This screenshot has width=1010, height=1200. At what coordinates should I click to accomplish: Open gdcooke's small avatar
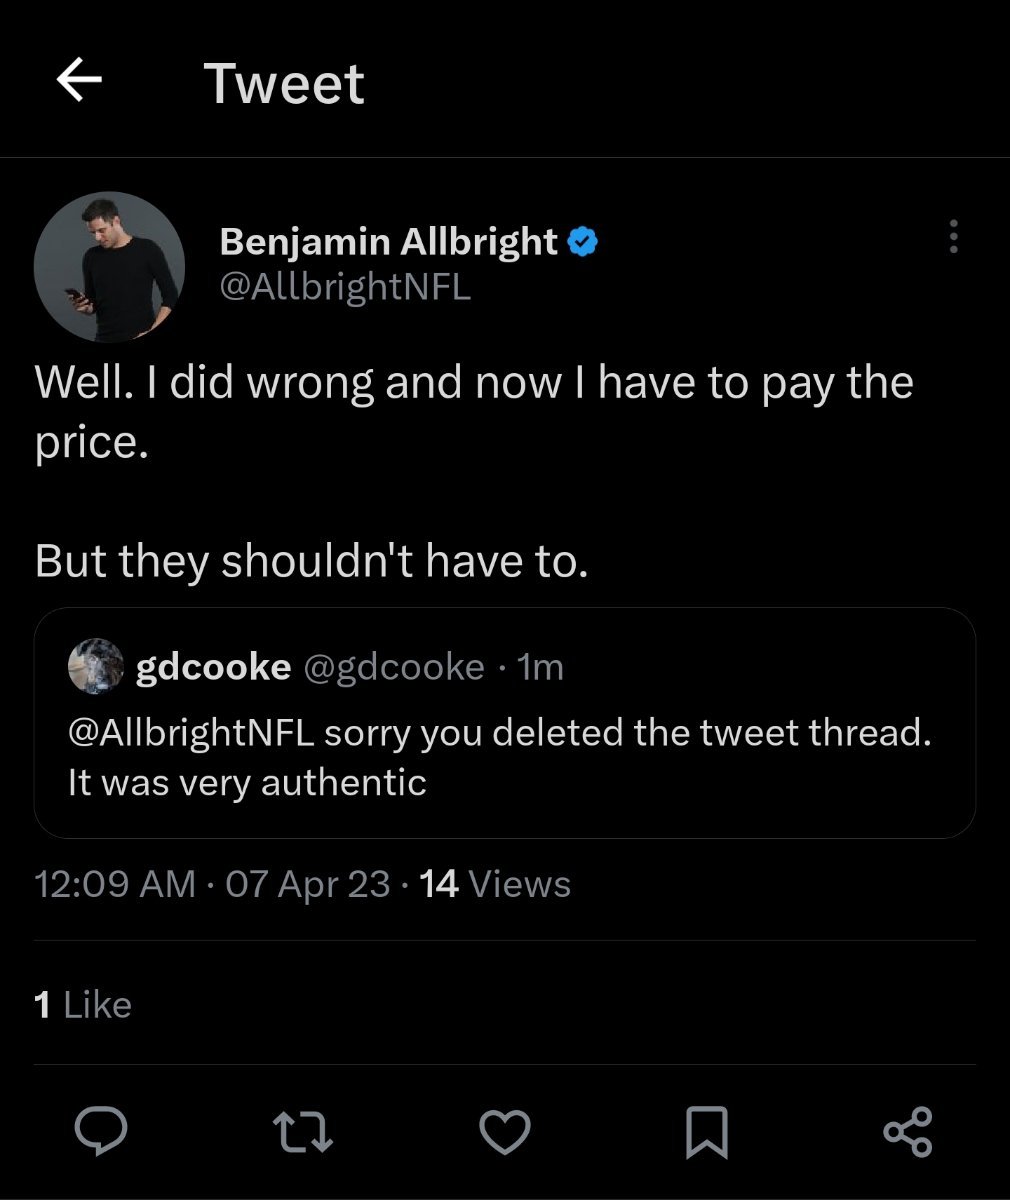tap(96, 666)
